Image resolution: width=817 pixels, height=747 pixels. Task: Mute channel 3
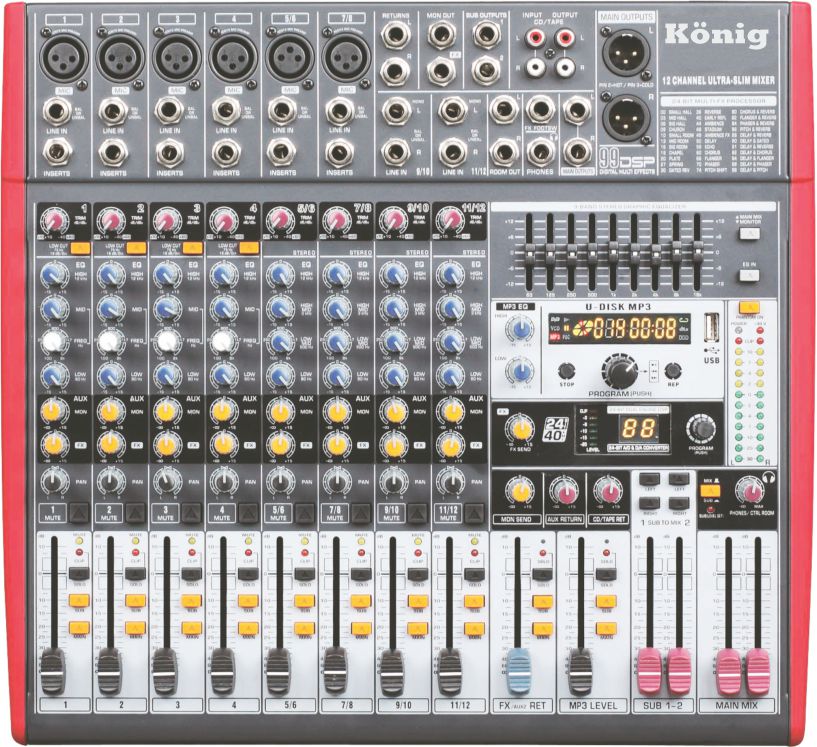click(x=166, y=511)
